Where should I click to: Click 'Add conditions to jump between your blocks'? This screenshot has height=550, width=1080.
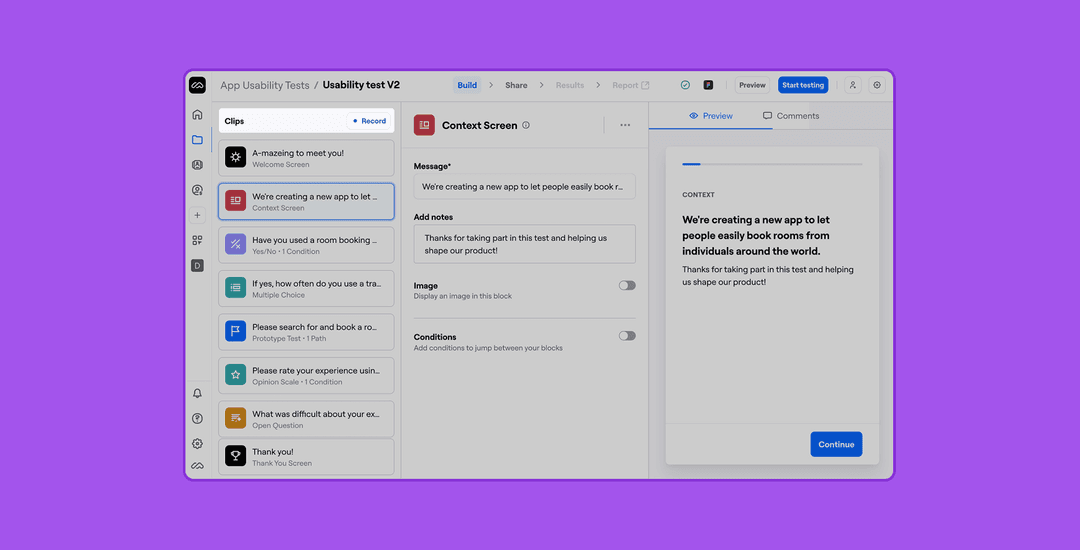click(x=488, y=348)
